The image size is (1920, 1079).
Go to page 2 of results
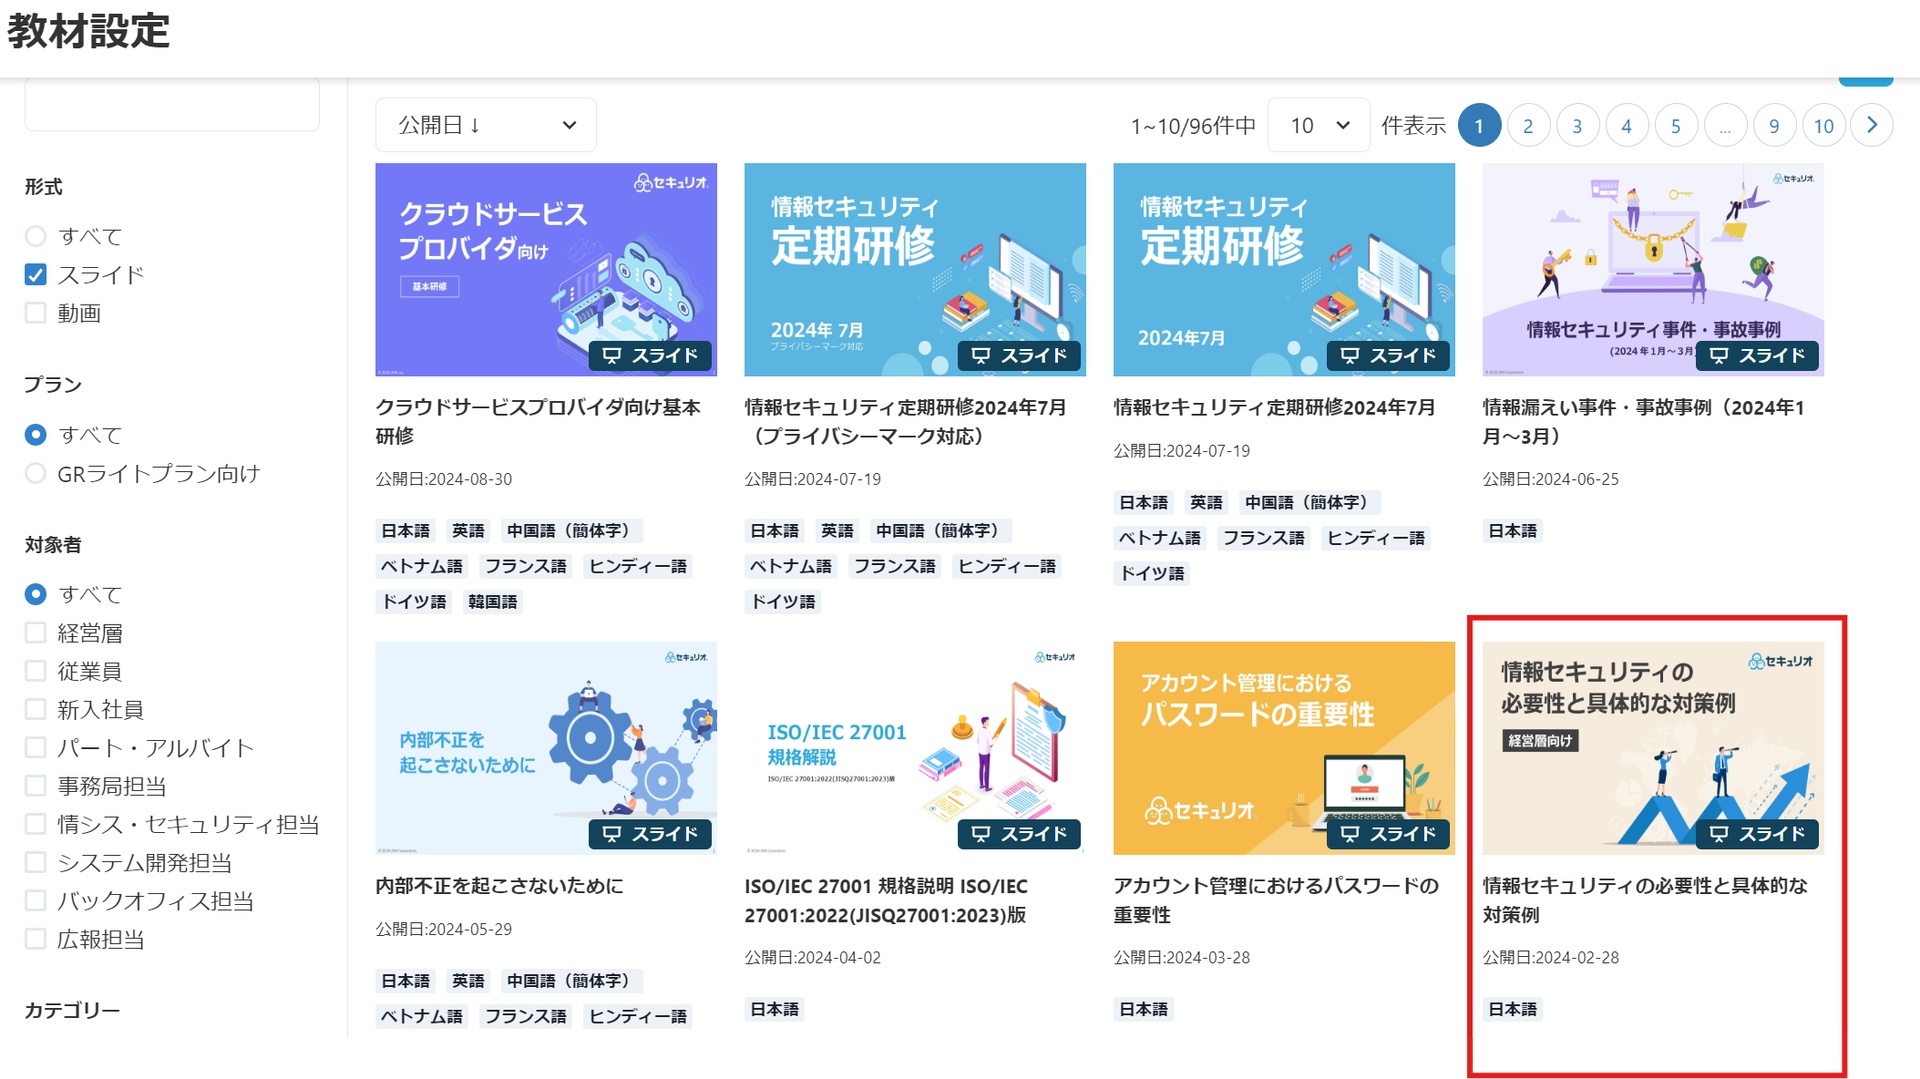[1528, 126]
